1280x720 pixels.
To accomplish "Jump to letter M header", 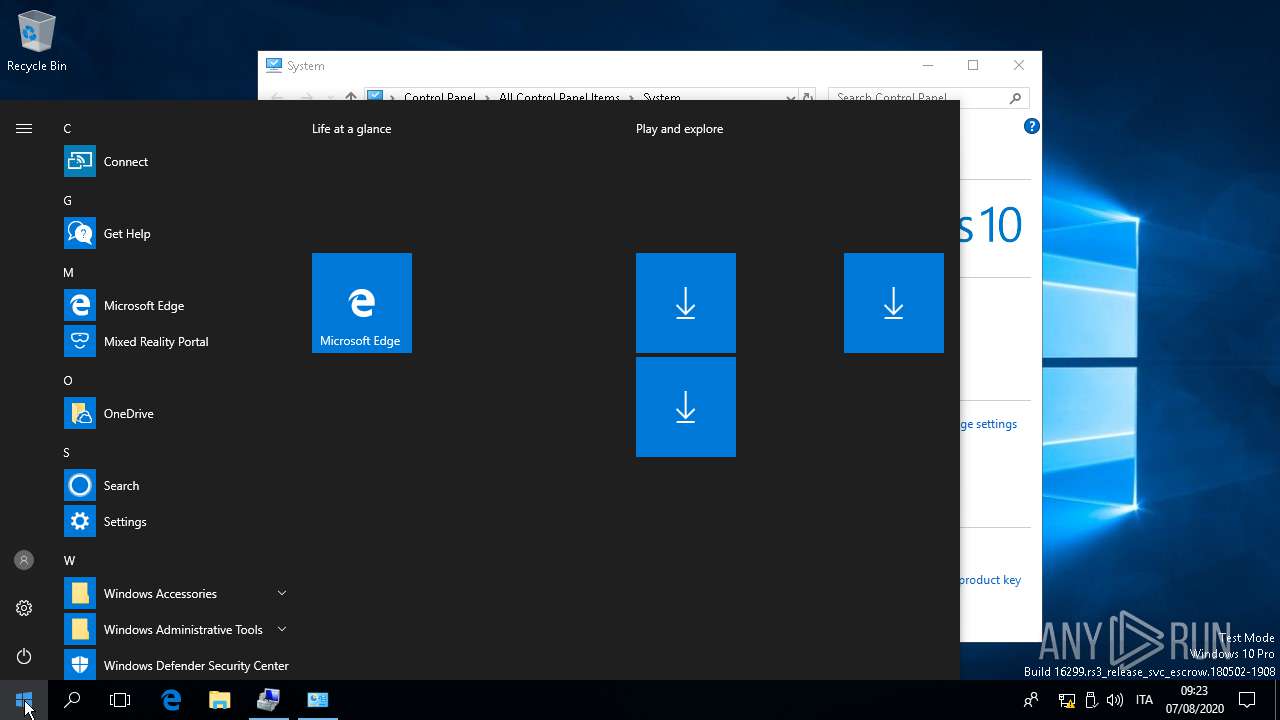I will (68, 272).
